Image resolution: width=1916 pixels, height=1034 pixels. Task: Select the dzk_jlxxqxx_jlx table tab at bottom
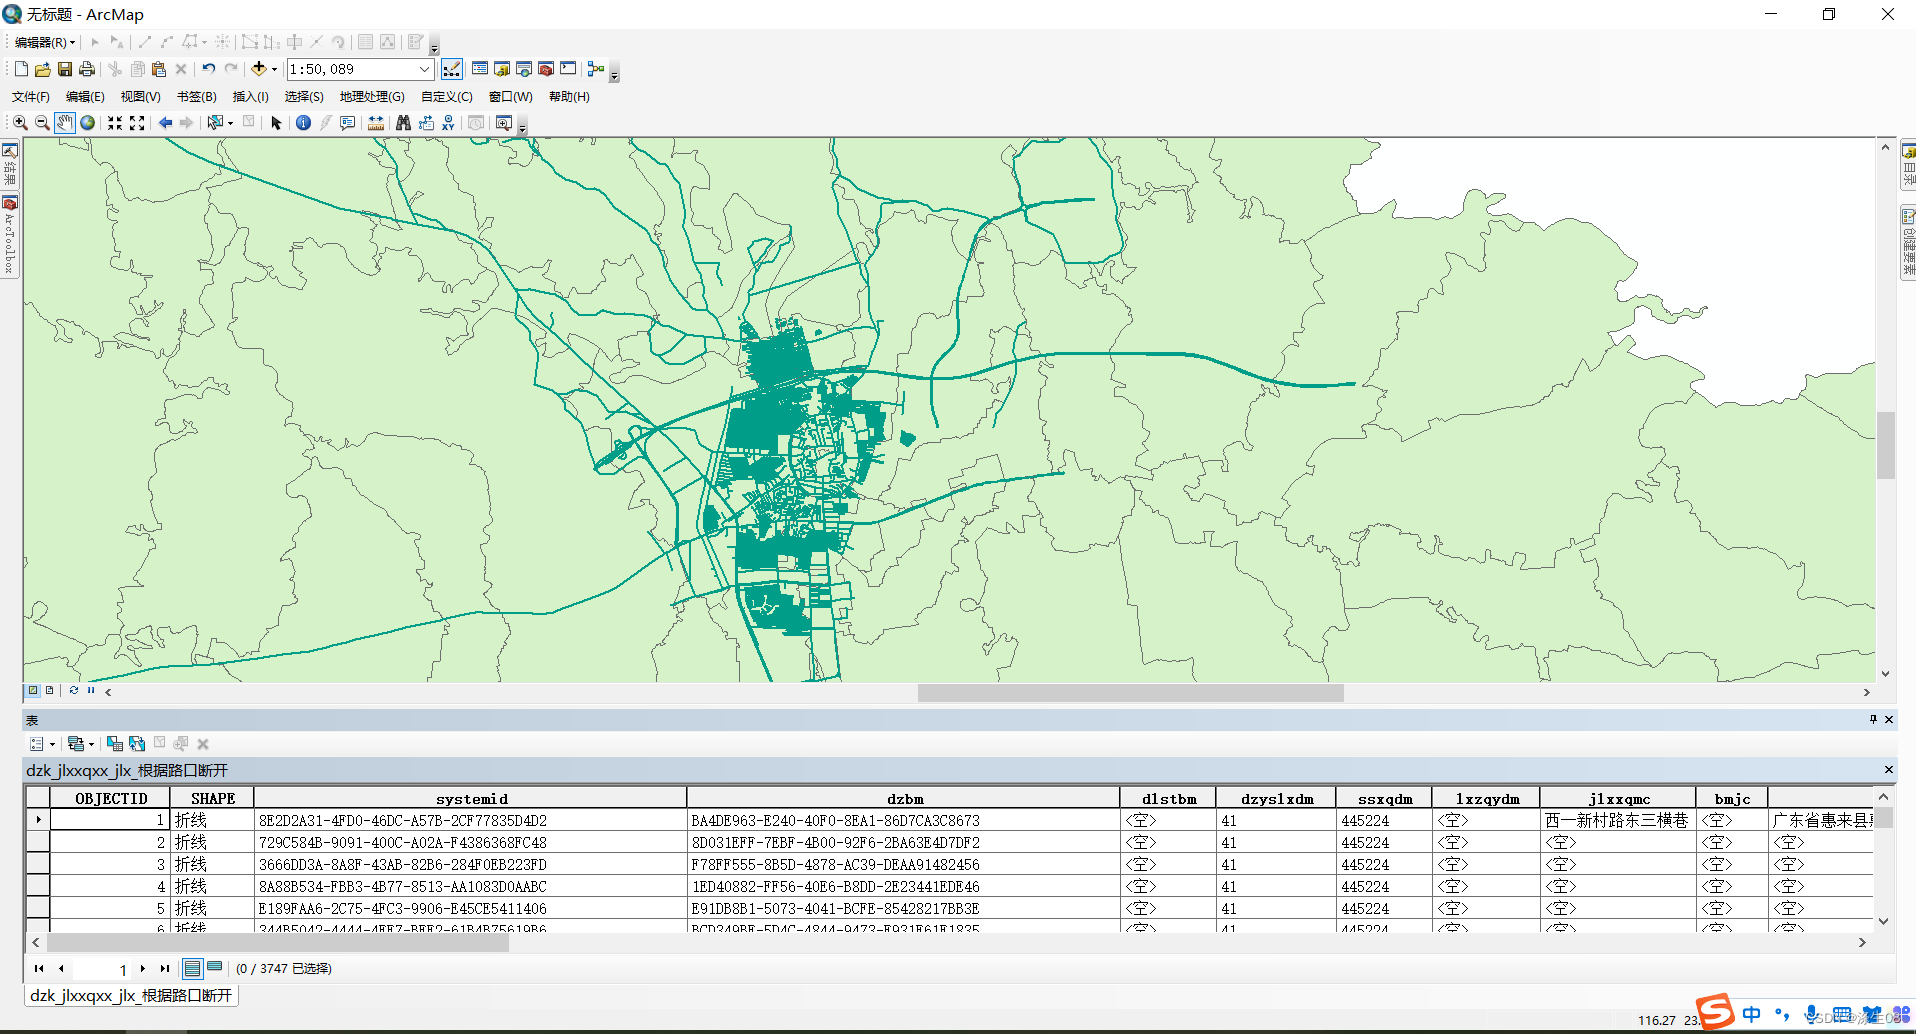click(131, 996)
